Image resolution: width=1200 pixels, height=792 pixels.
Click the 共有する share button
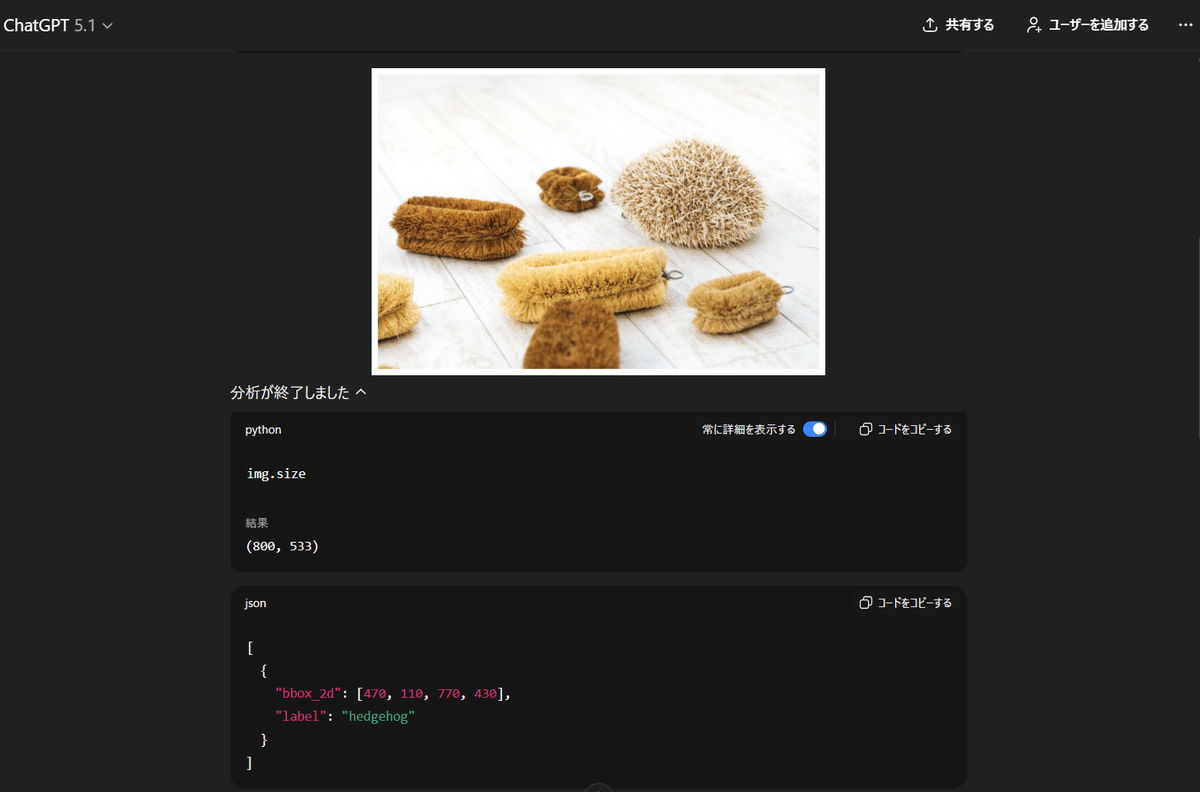pyautogui.click(x=958, y=24)
